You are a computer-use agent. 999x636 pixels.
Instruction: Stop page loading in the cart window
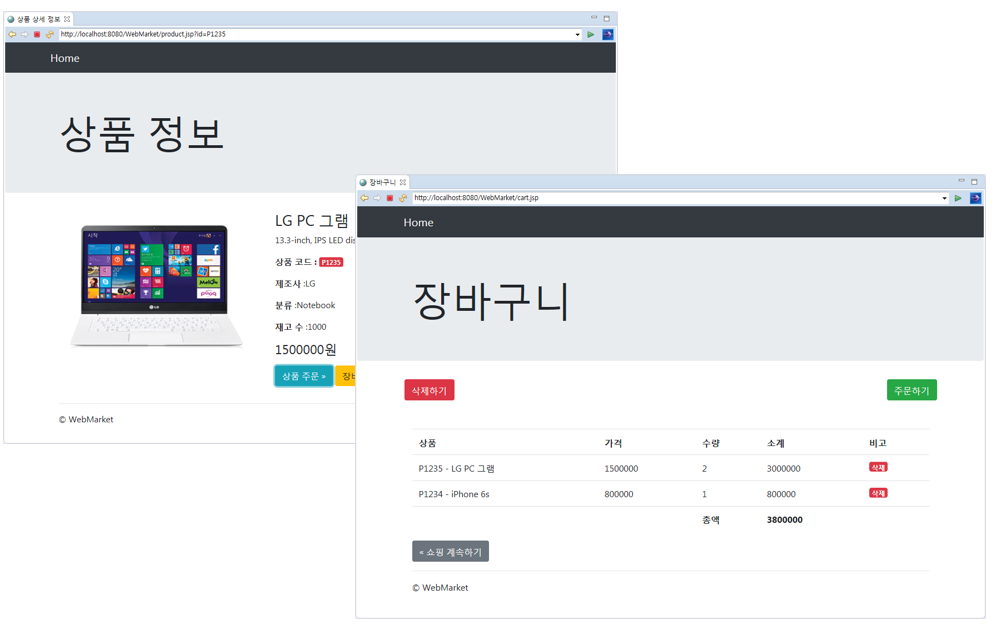[390, 198]
